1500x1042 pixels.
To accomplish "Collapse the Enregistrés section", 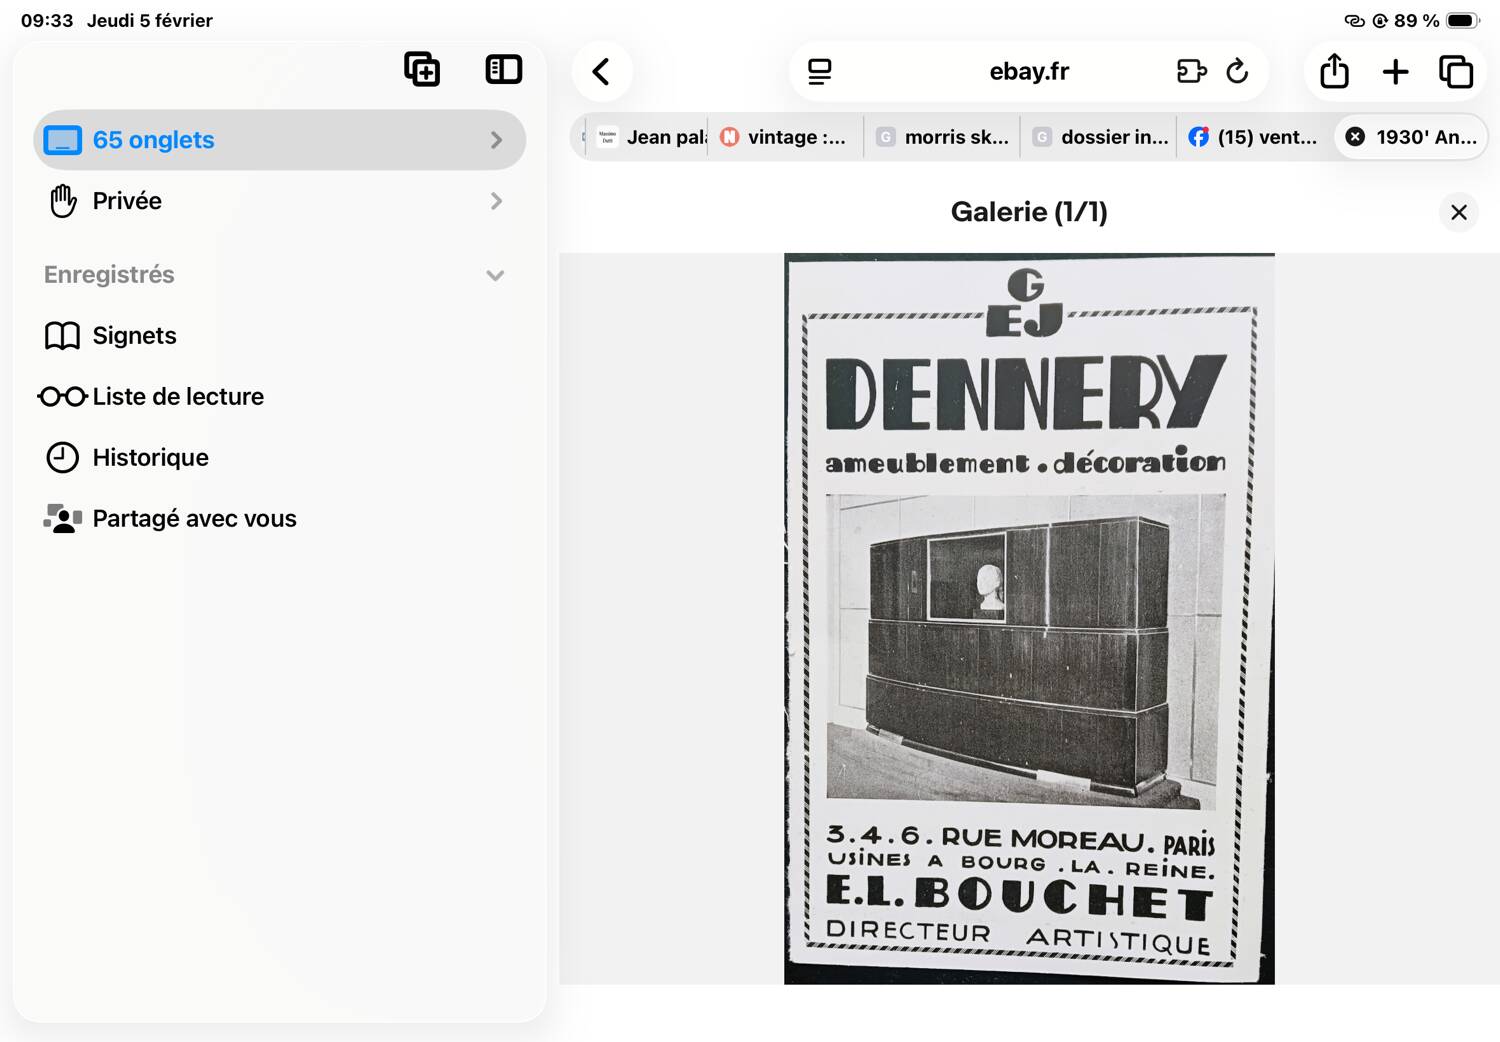I will pyautogui.click(x=495, y=275).
